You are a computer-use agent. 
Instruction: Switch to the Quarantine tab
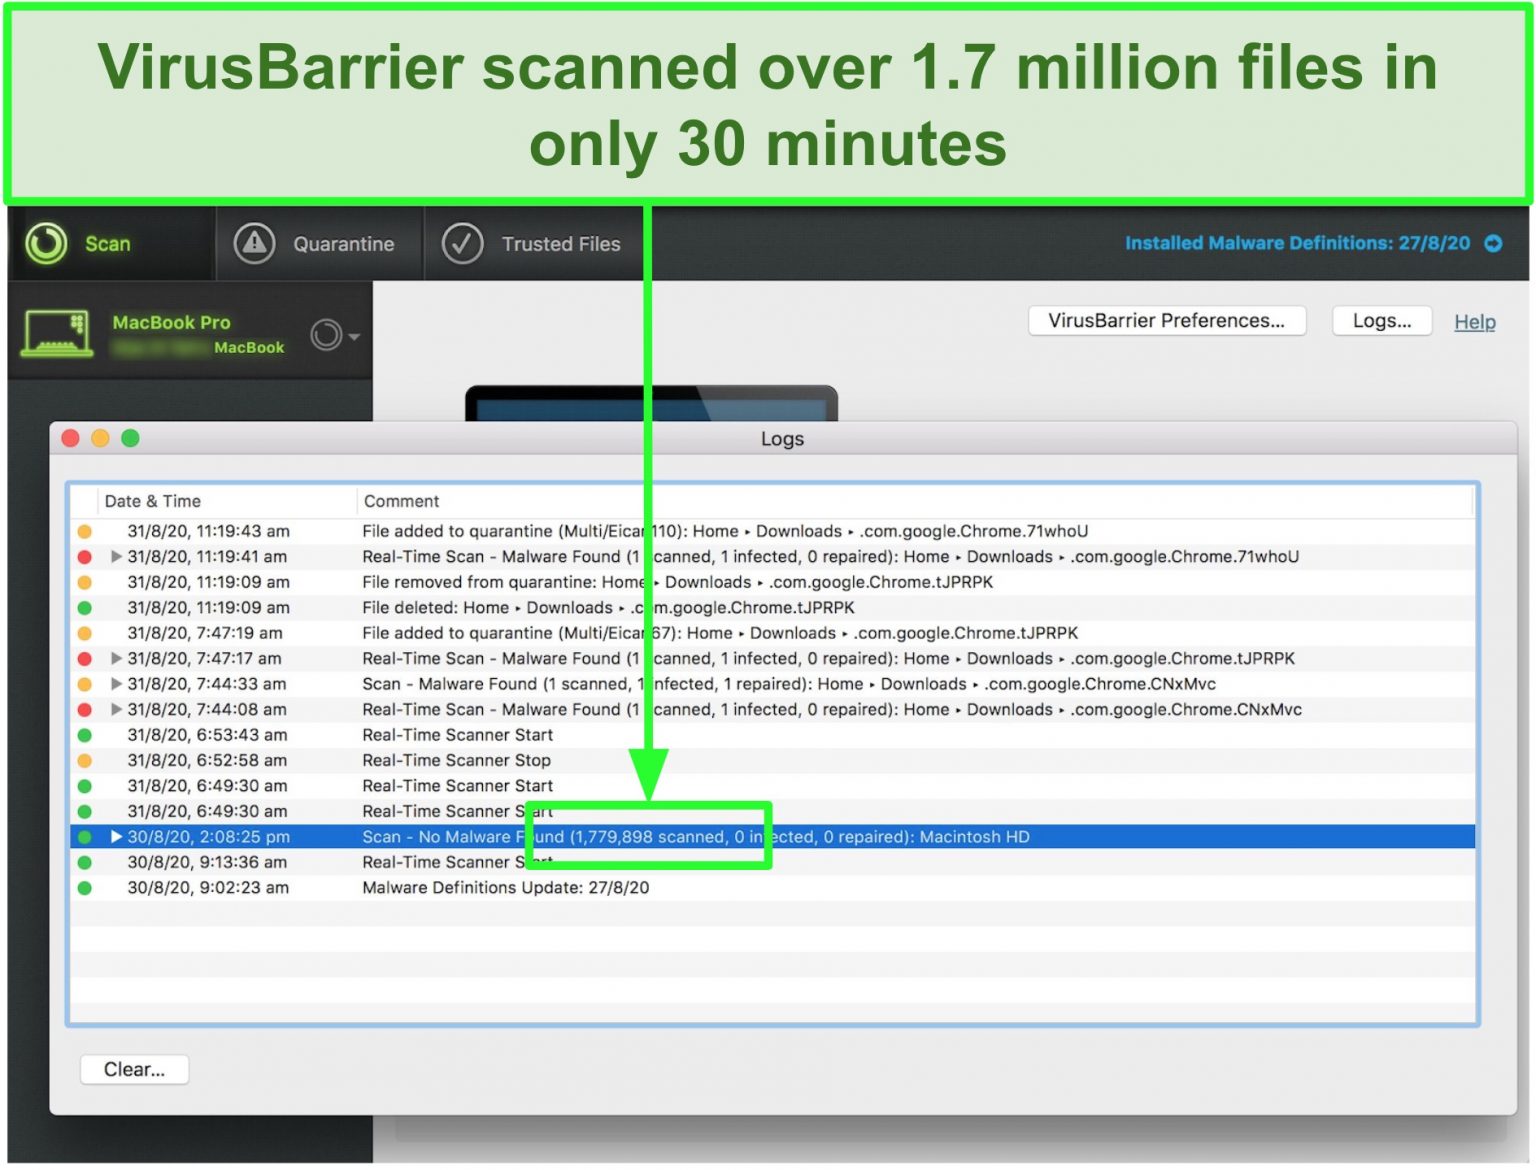(320, 244)
